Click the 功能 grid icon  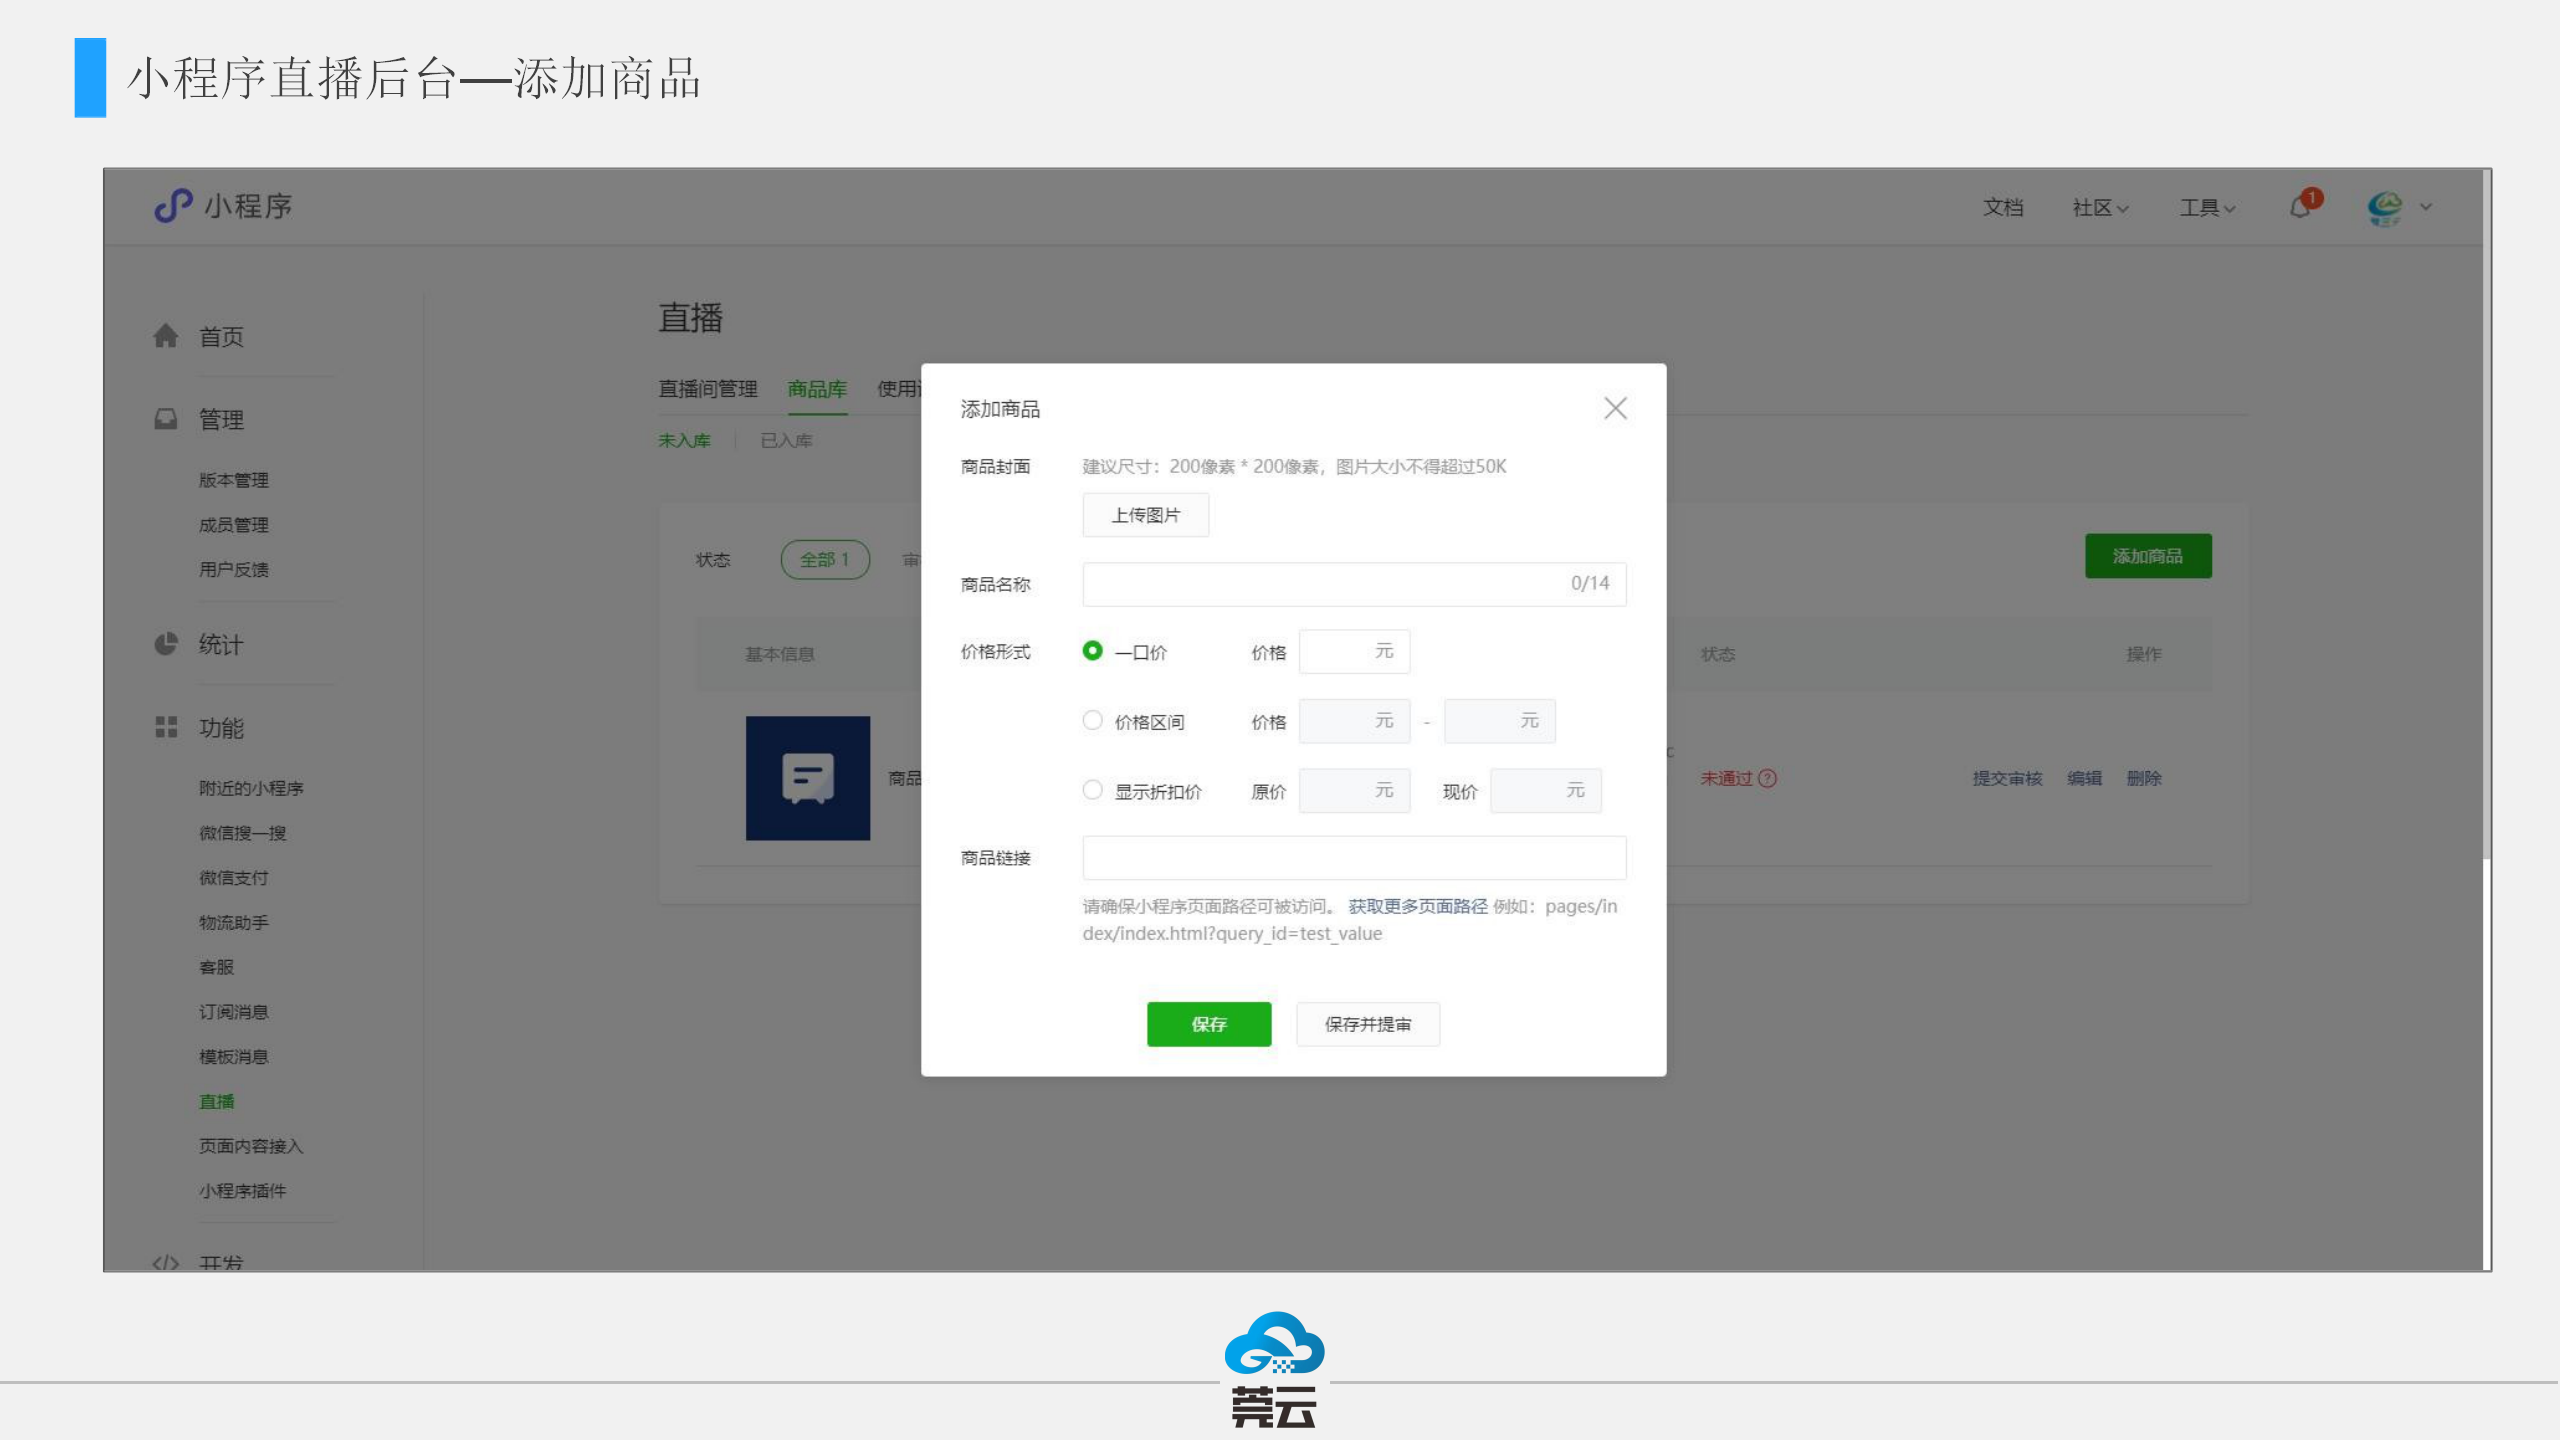(166, 727)
